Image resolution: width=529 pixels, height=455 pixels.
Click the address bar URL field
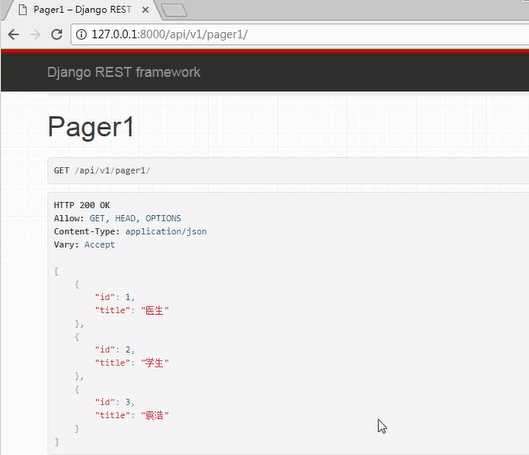point(300,34)
